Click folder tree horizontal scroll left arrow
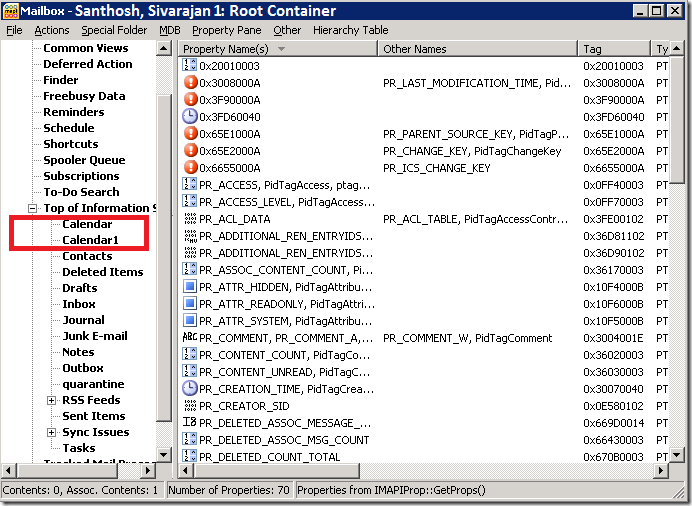This screenshot has width=692, height=506. click(8, 470)
